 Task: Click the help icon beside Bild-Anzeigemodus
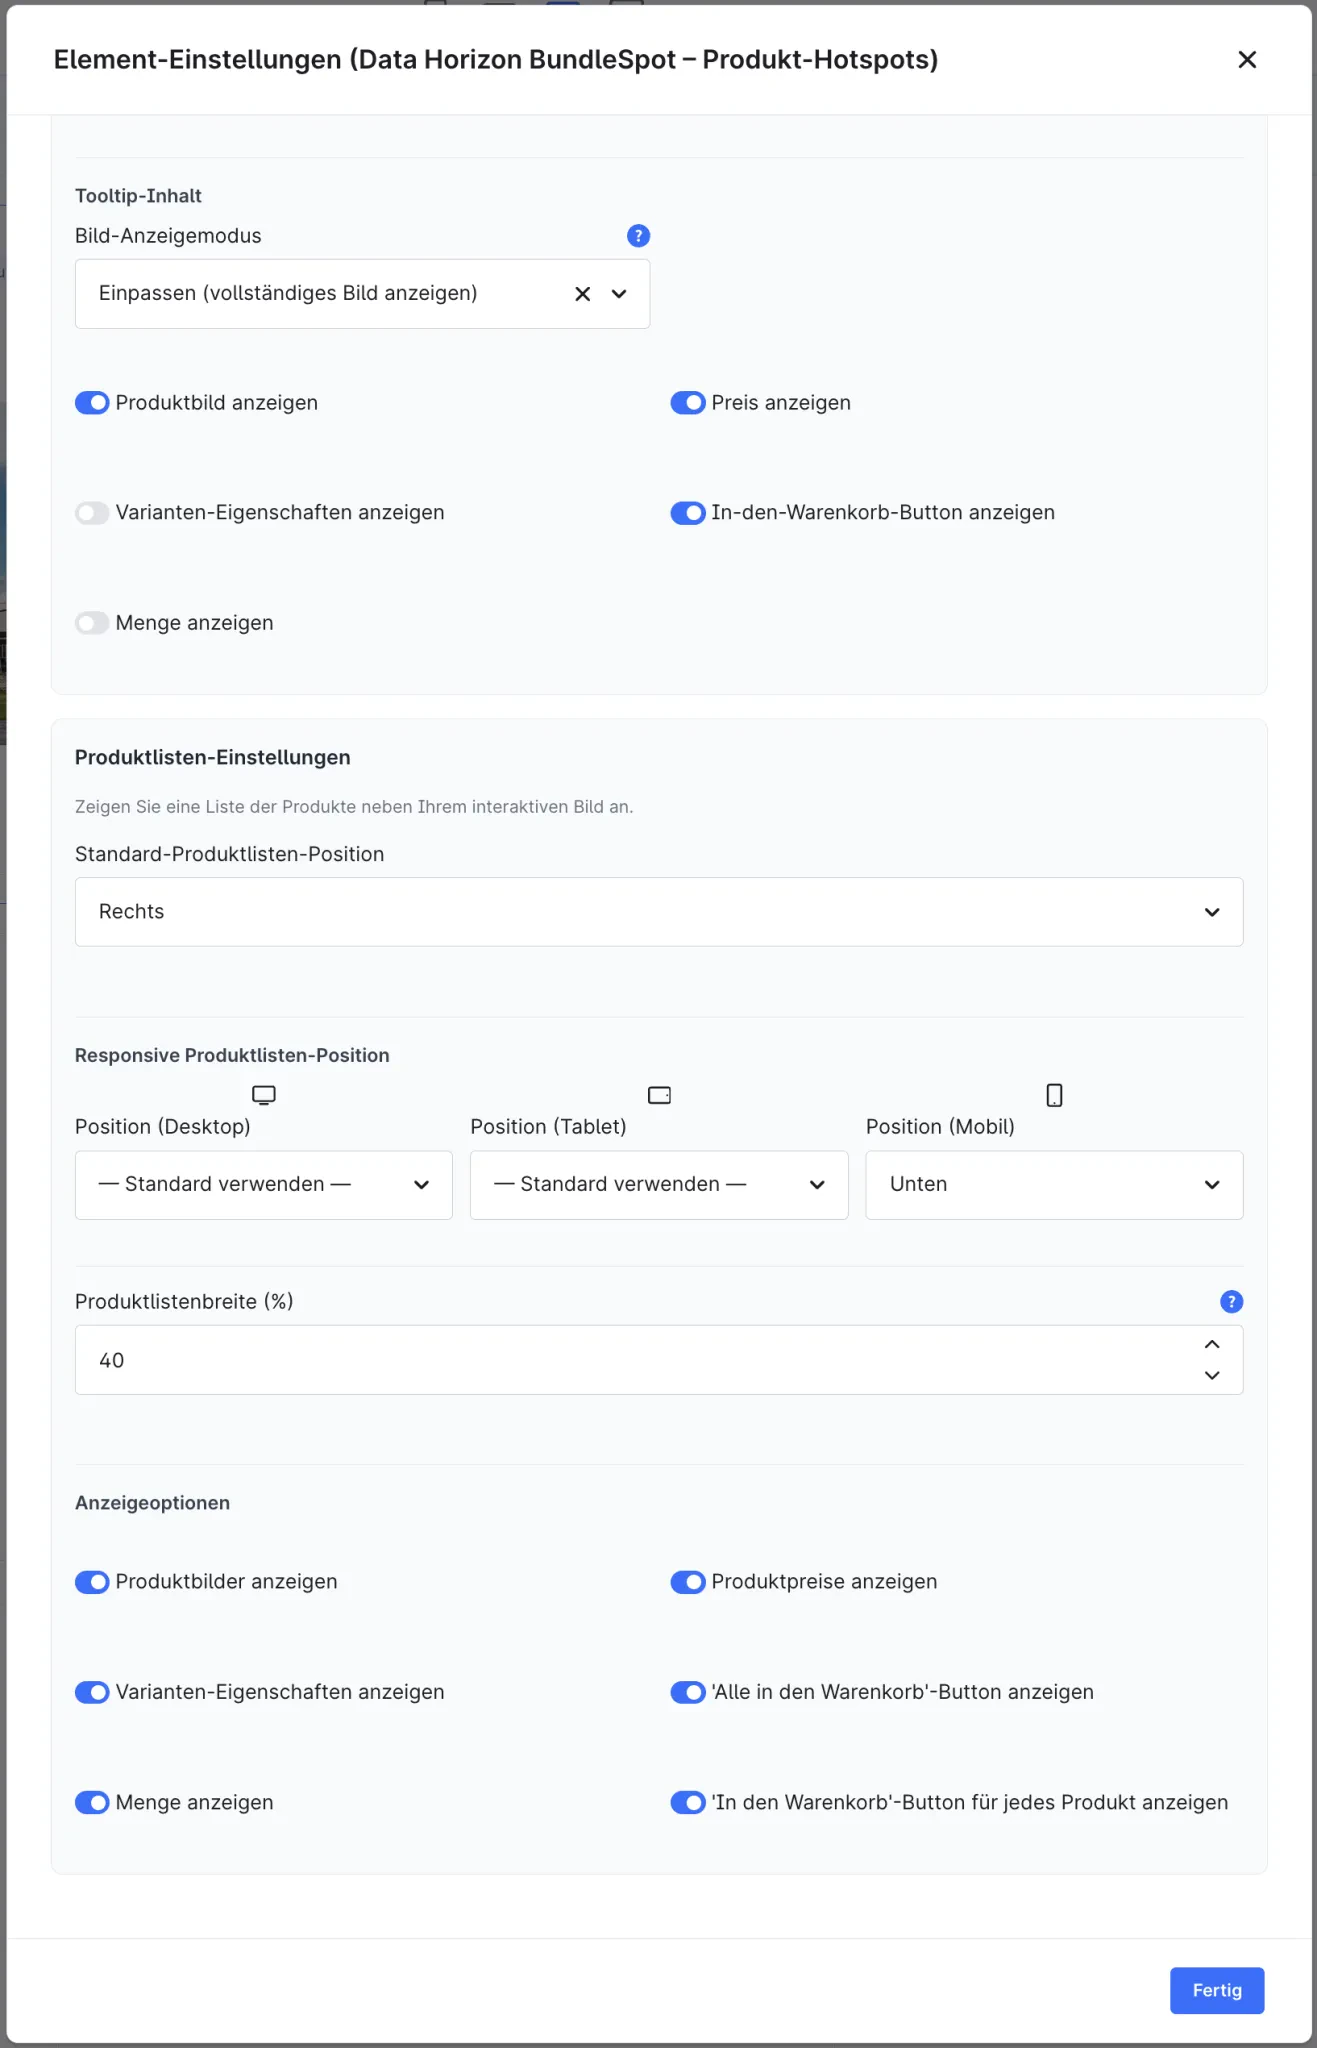(638, 236)
